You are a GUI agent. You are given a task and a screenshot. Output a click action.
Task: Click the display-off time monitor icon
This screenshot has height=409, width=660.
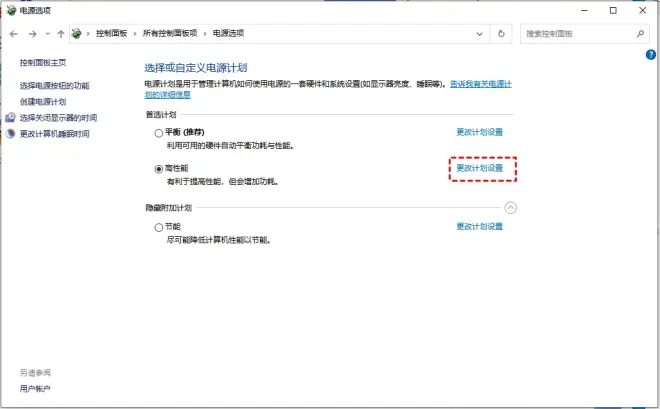11,117
